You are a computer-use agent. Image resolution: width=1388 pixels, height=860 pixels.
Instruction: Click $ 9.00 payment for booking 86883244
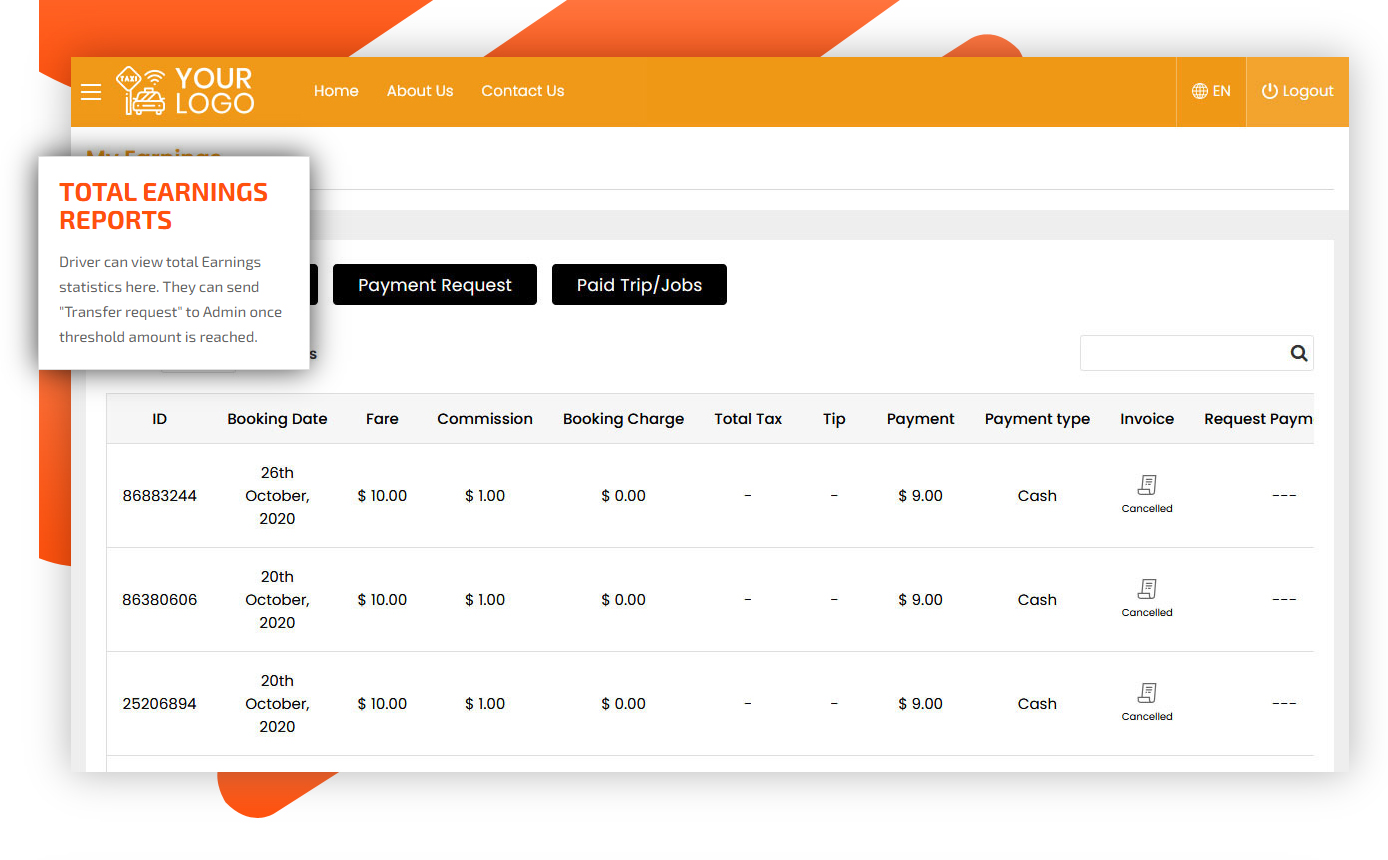920,496
